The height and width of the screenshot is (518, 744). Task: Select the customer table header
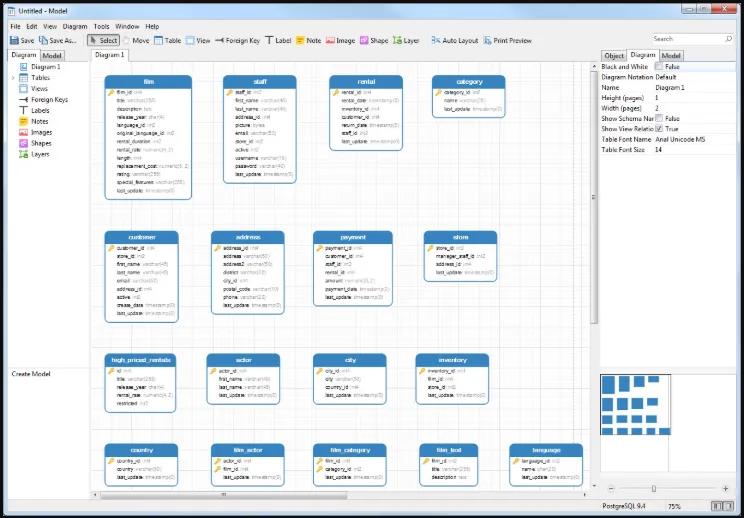click(142, 237)
